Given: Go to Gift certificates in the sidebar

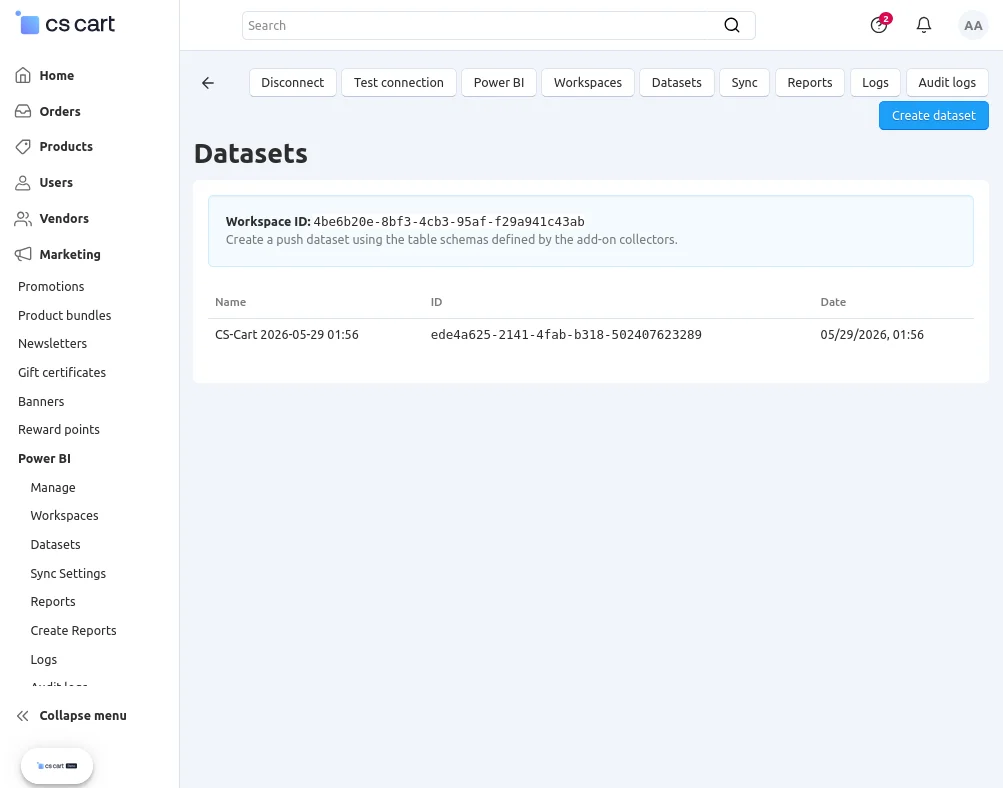Looking at the screenshot, I should tap(62, 372).
